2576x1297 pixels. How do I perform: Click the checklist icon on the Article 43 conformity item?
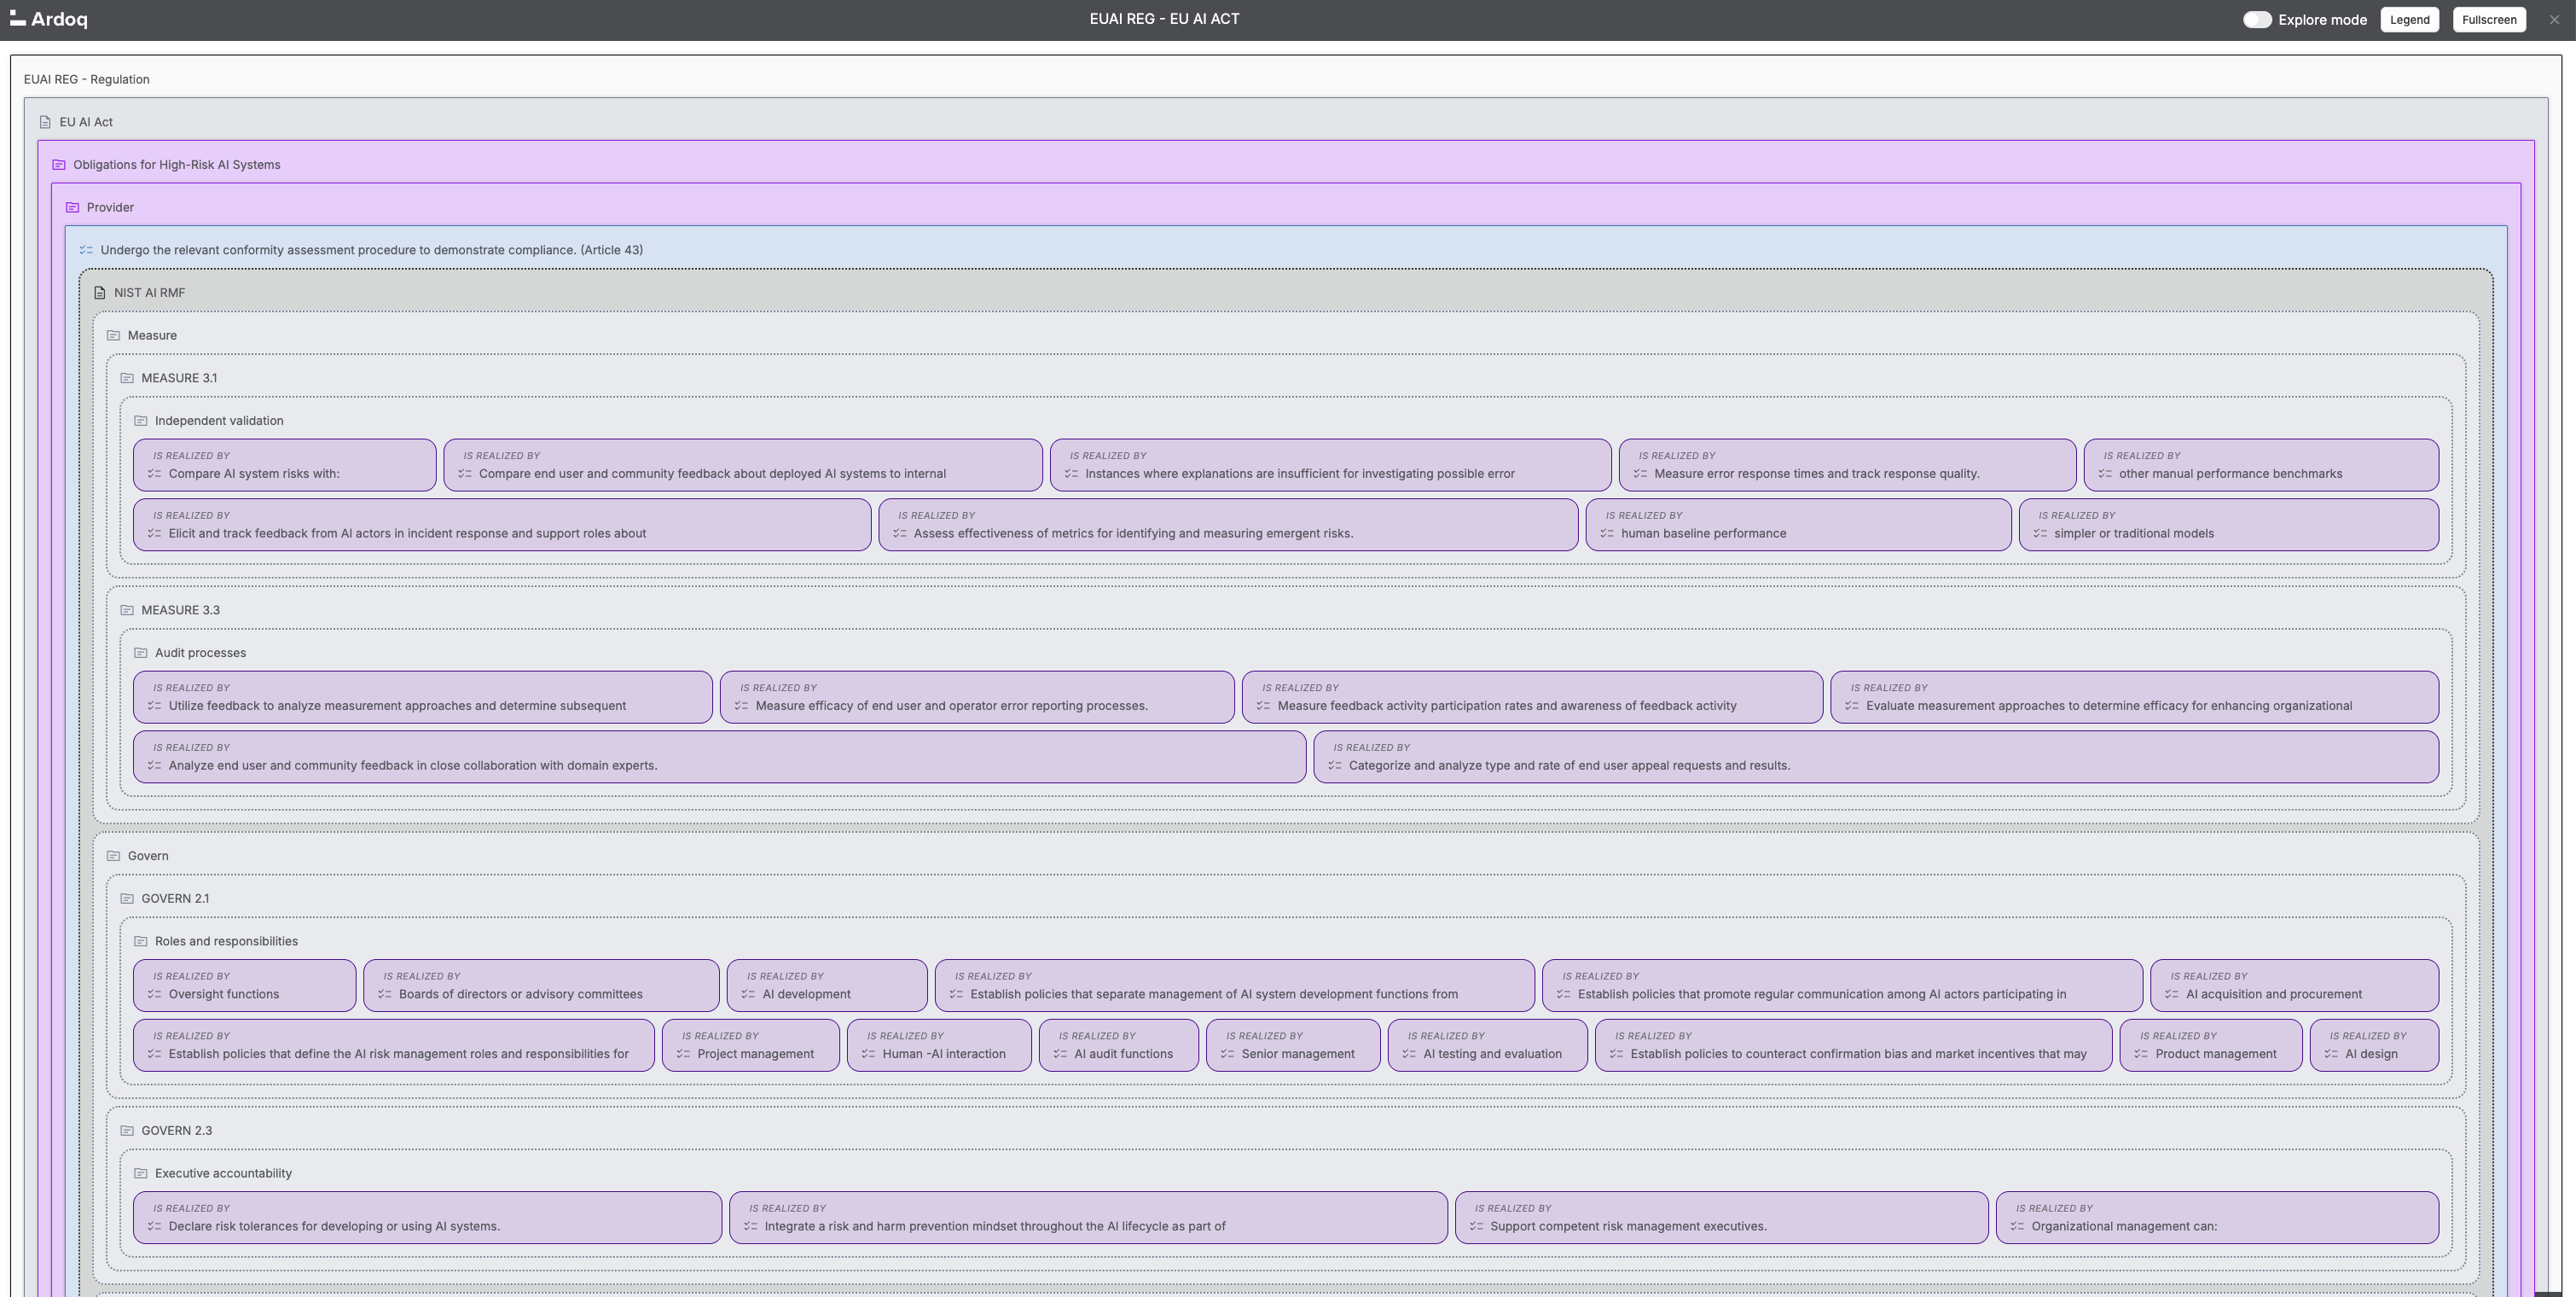tap(86, 249)
